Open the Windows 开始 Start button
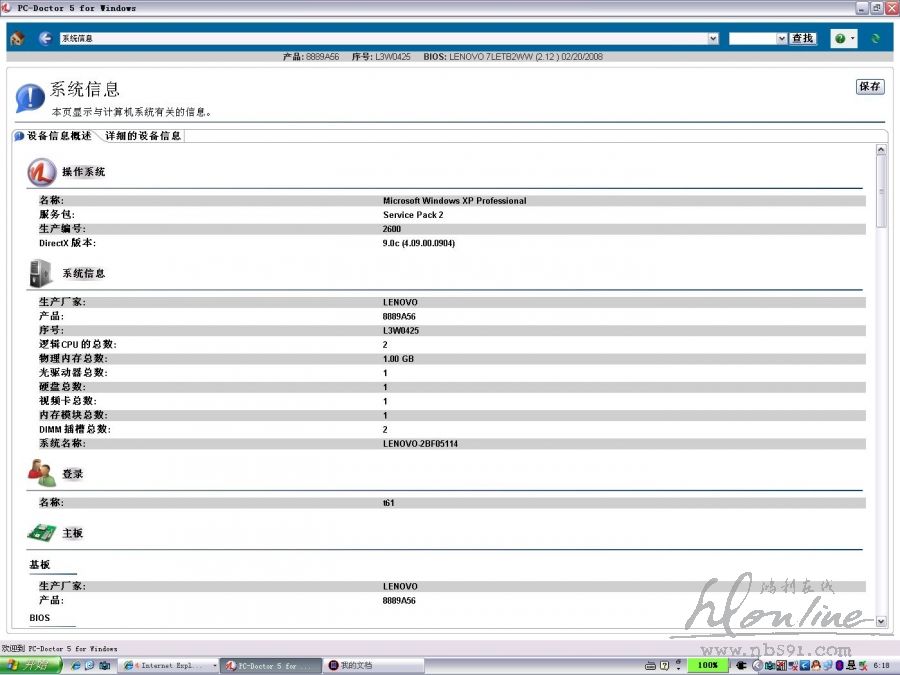Screen dimensions: 900x675 30,665
